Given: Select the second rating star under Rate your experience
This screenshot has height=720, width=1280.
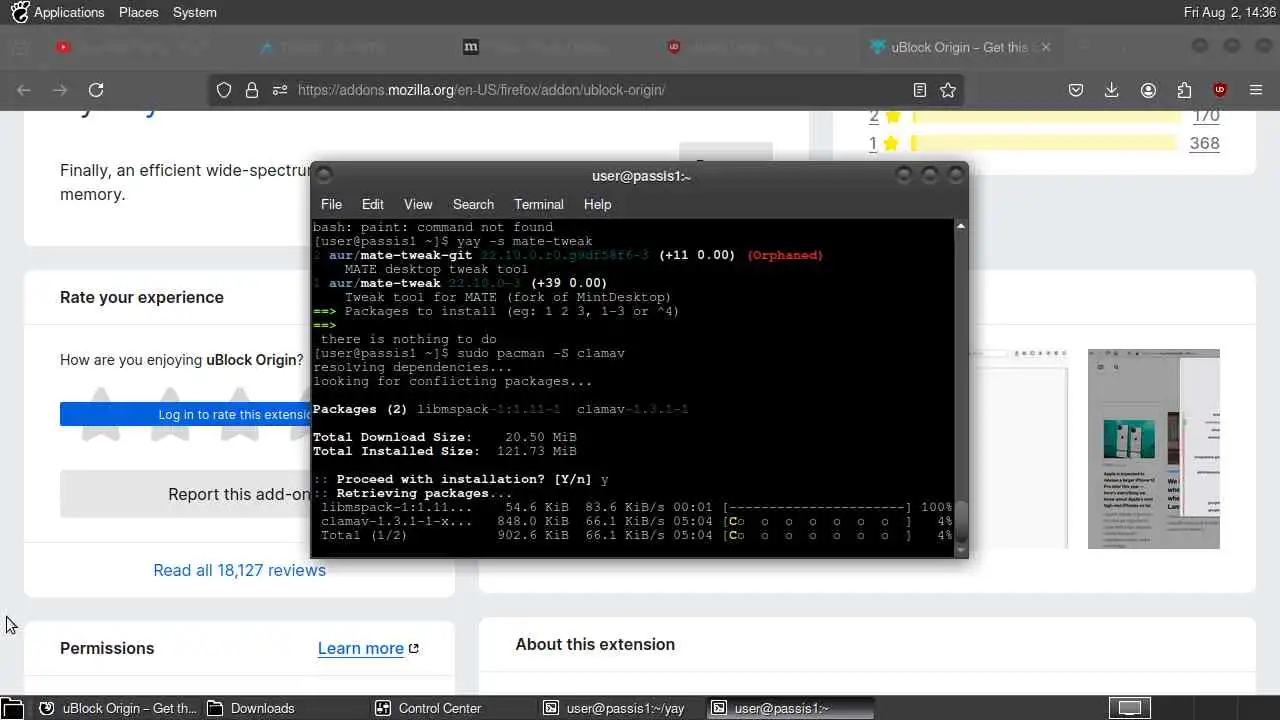Looking at the screenshot, I should tap(170, 414).
